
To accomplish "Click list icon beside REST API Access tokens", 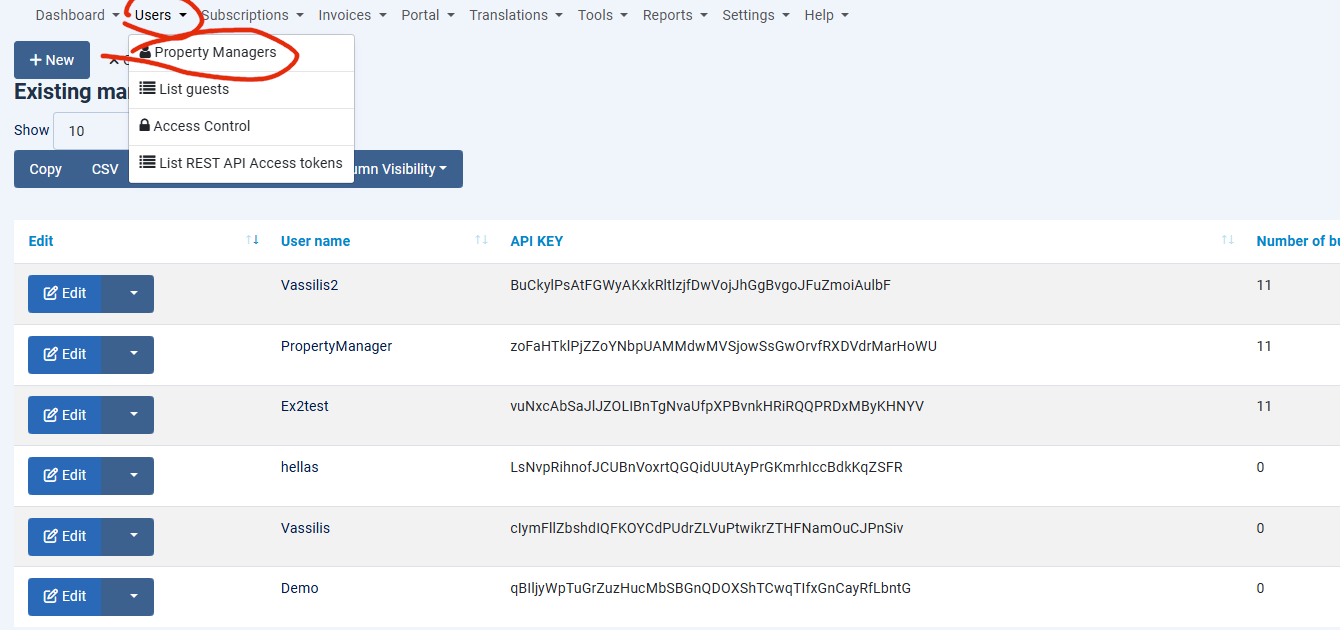I will tap(147, 163).
